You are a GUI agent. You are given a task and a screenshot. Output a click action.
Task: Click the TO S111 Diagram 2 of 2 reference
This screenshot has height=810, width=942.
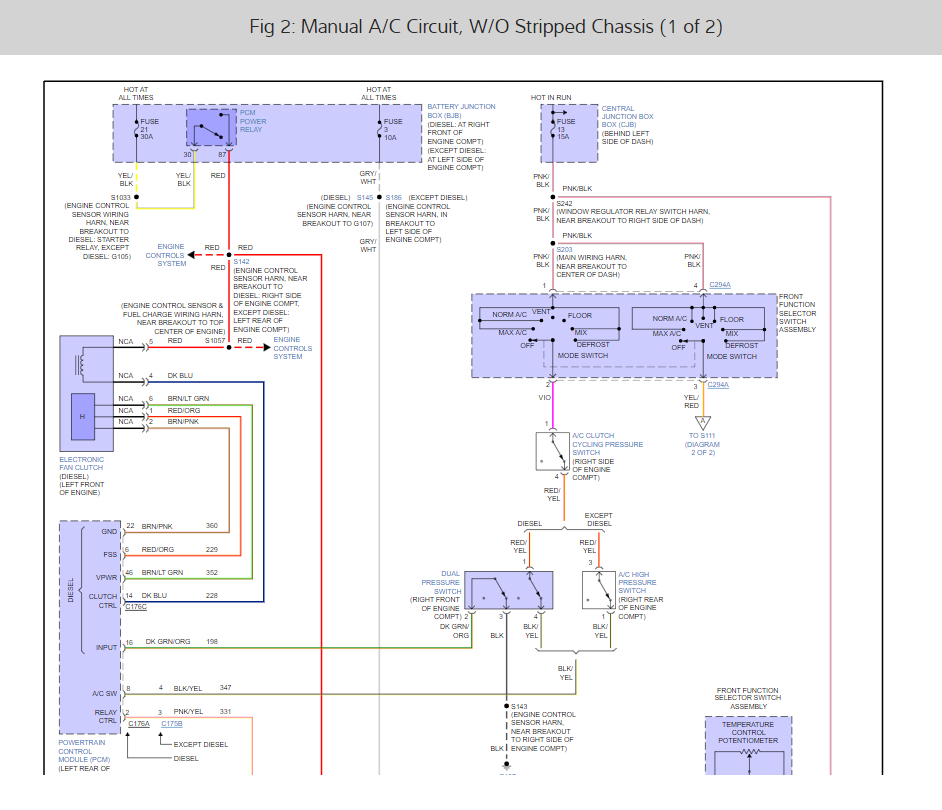point(702,444)
